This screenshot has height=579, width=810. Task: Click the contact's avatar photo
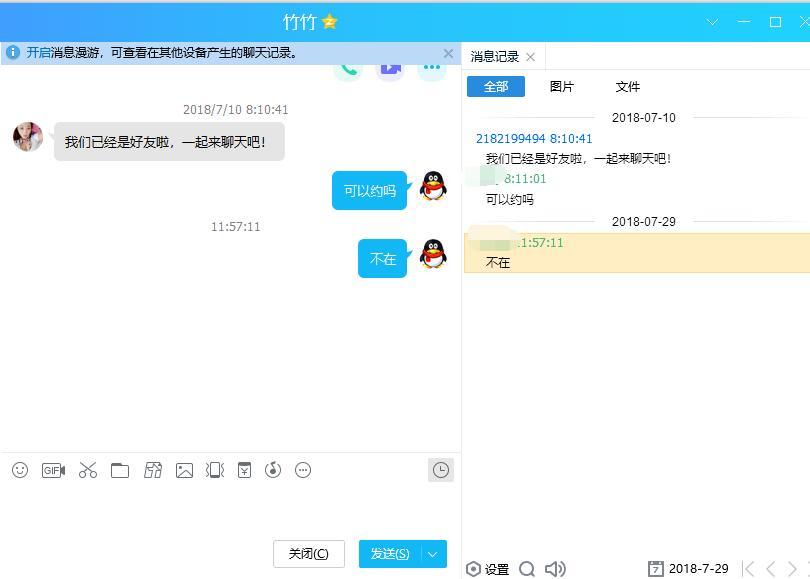click(28, 137)
